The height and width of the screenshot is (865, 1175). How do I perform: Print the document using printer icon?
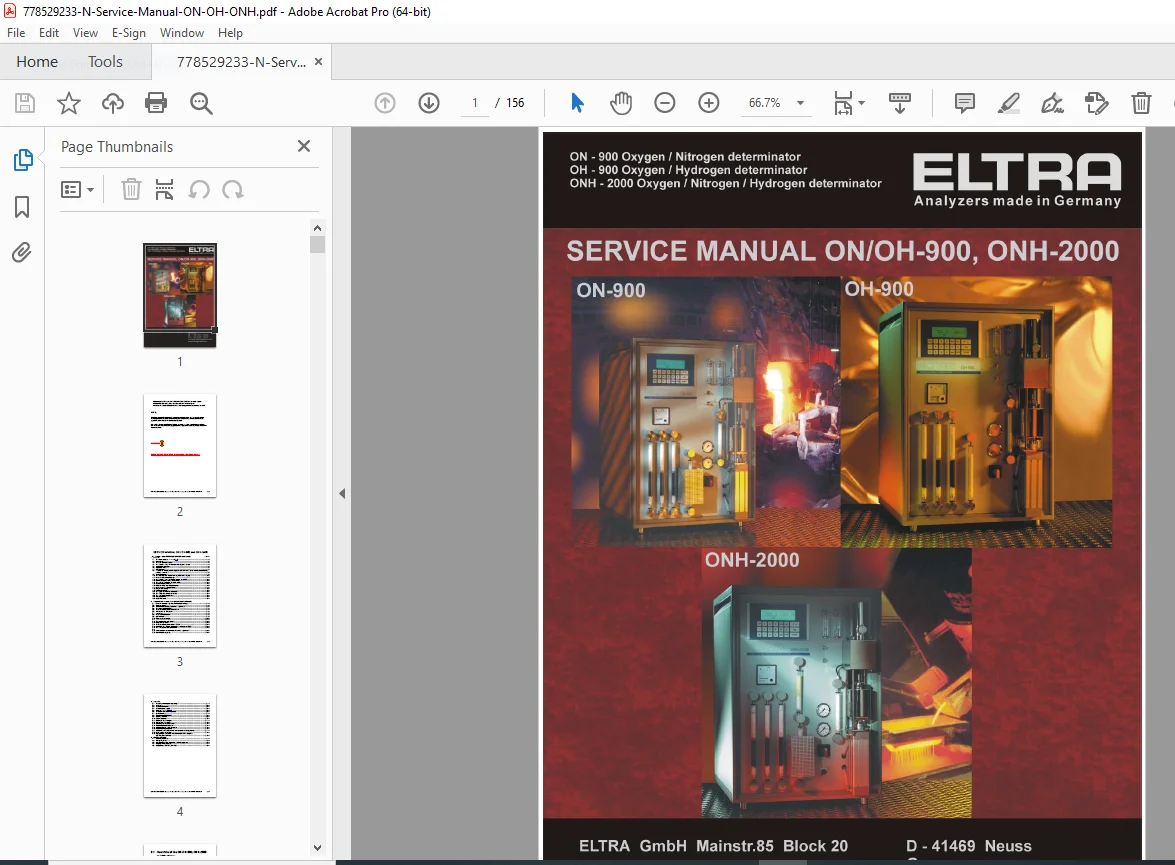[156, 103]
